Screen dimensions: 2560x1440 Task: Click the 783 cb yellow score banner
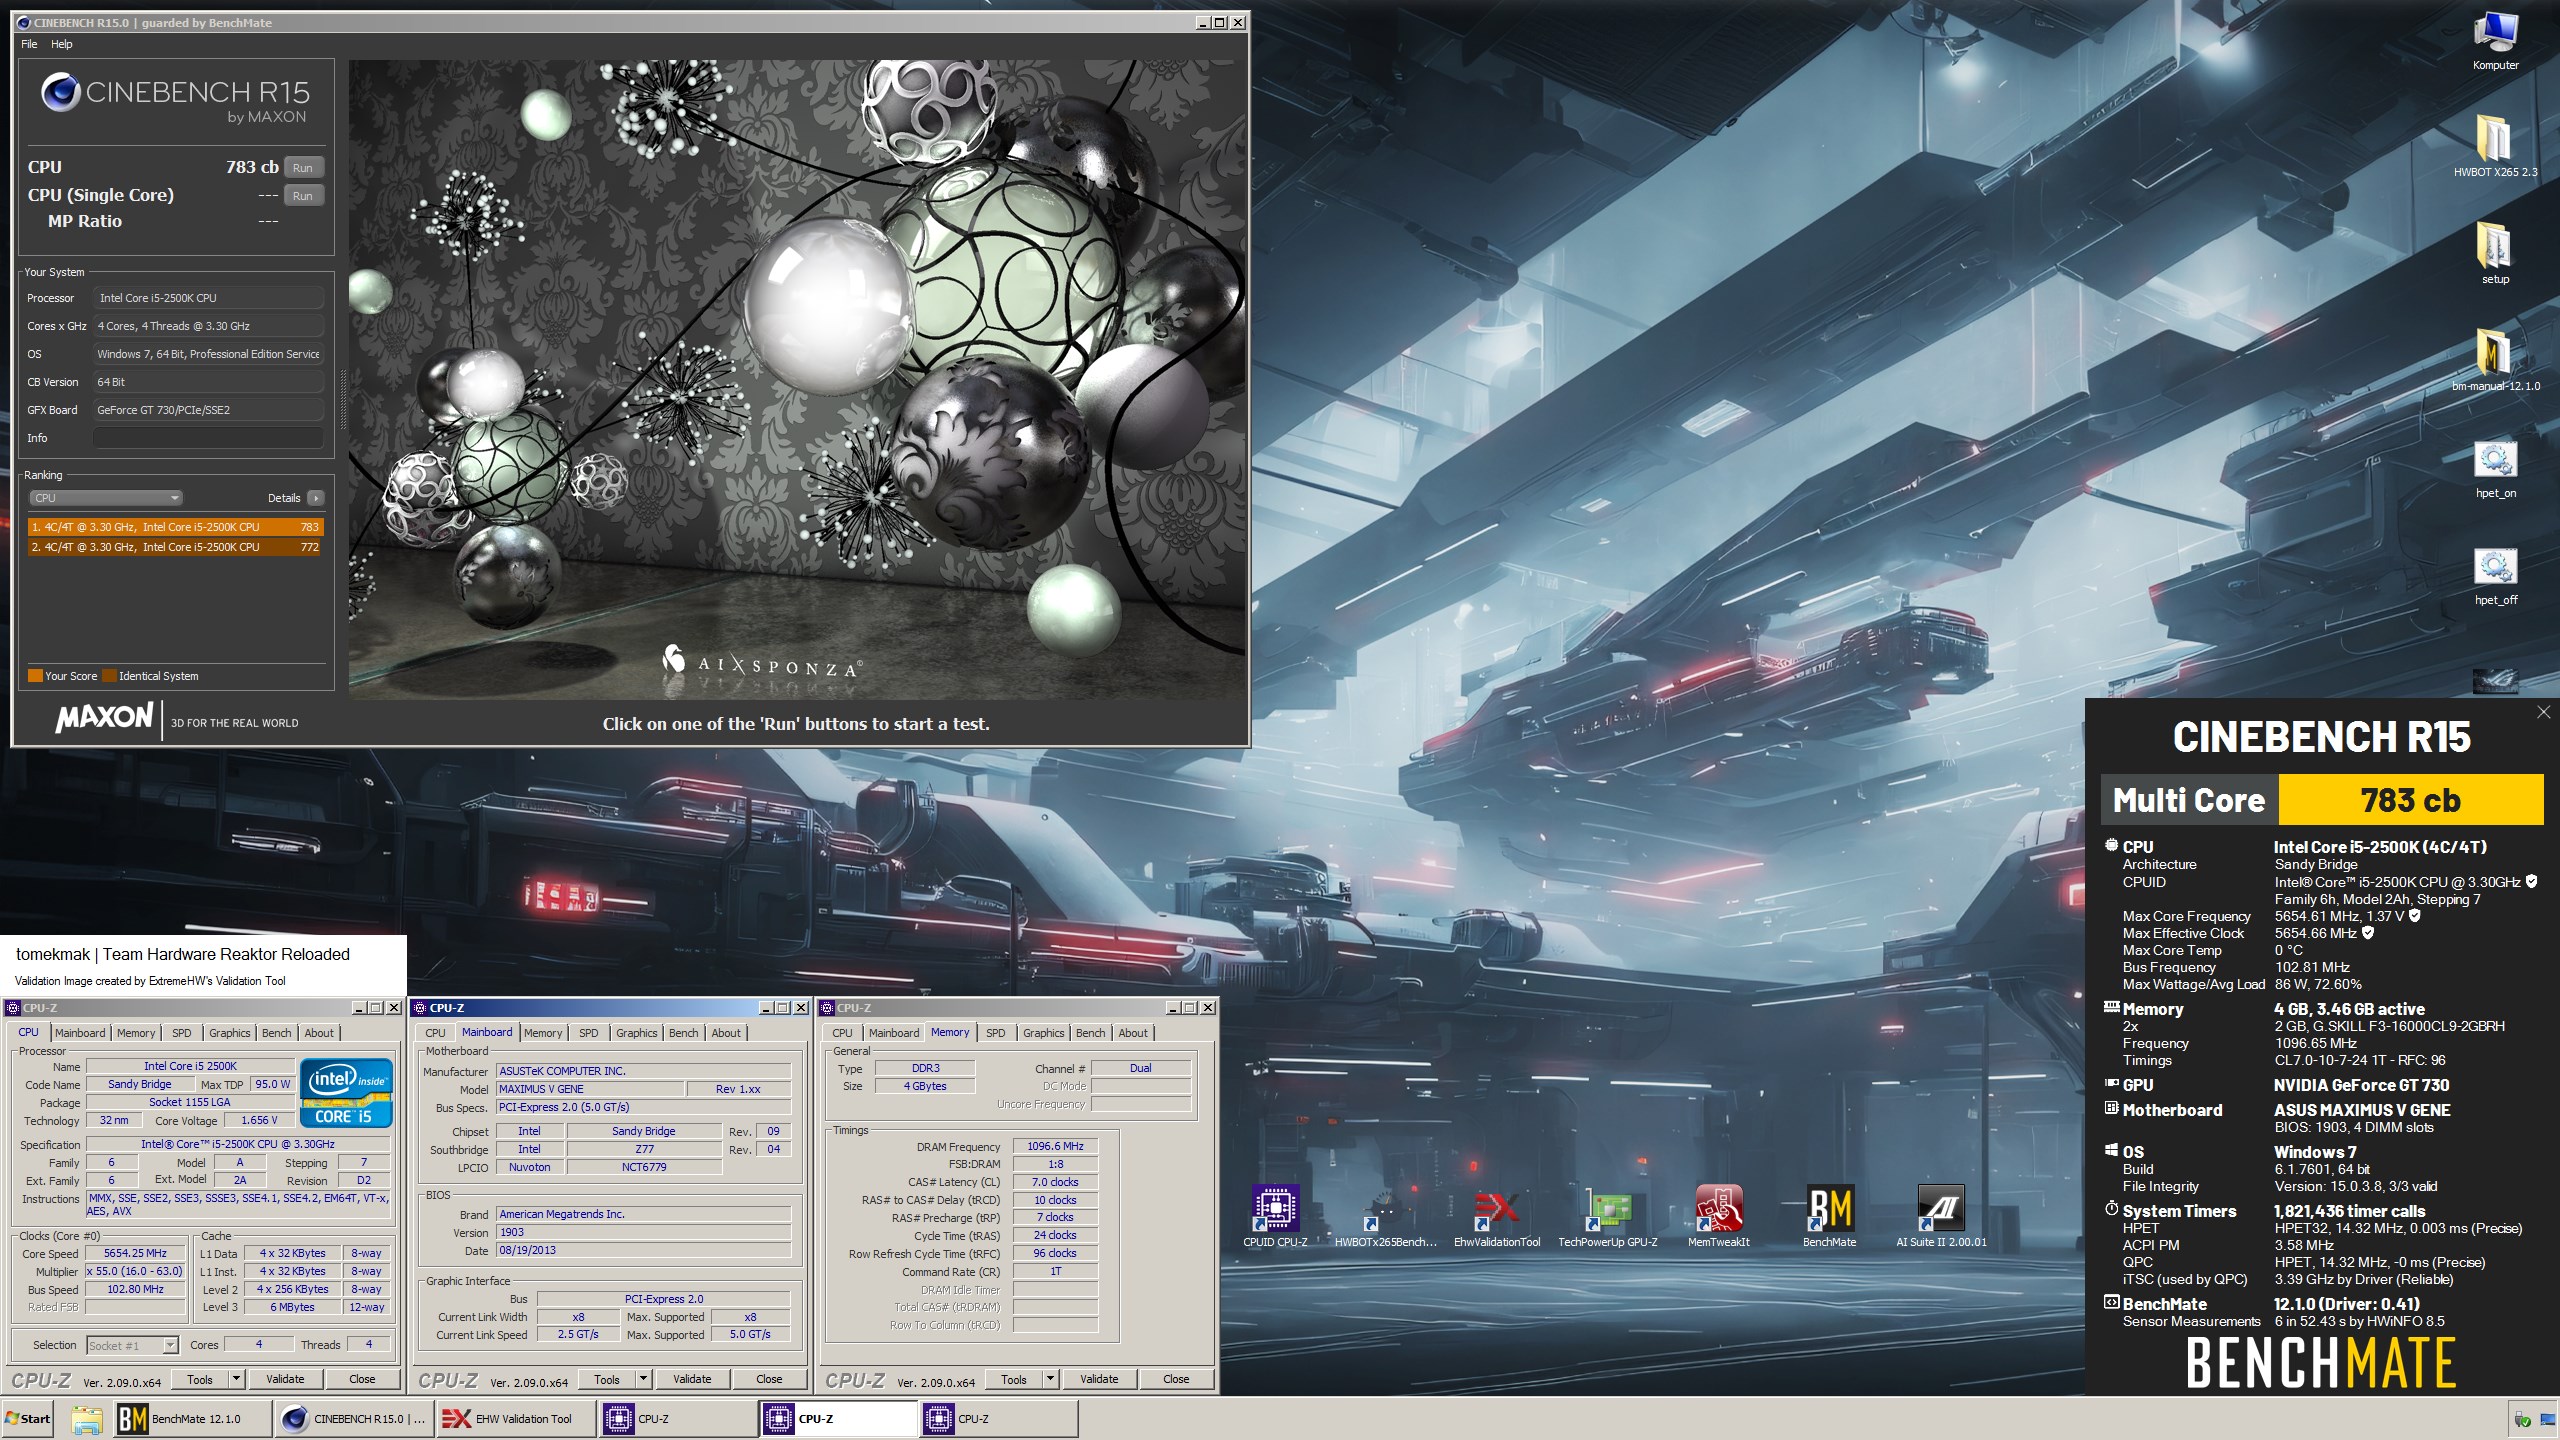tap(2410, 800)
